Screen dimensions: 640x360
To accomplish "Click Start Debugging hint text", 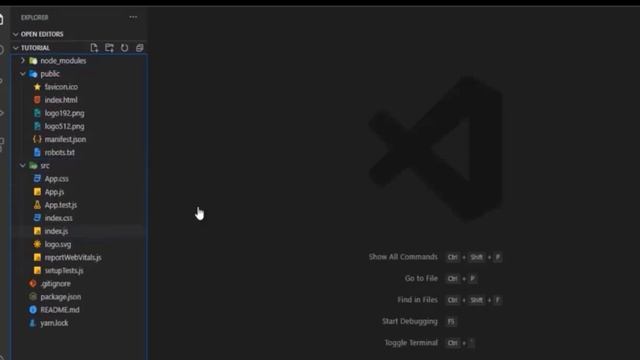I will click(410, 321).
